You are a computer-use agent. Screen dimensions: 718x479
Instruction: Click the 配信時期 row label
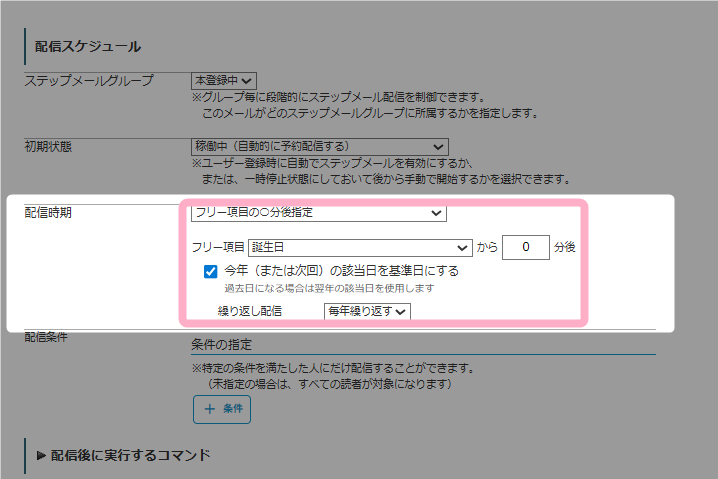tap(48, 213)
